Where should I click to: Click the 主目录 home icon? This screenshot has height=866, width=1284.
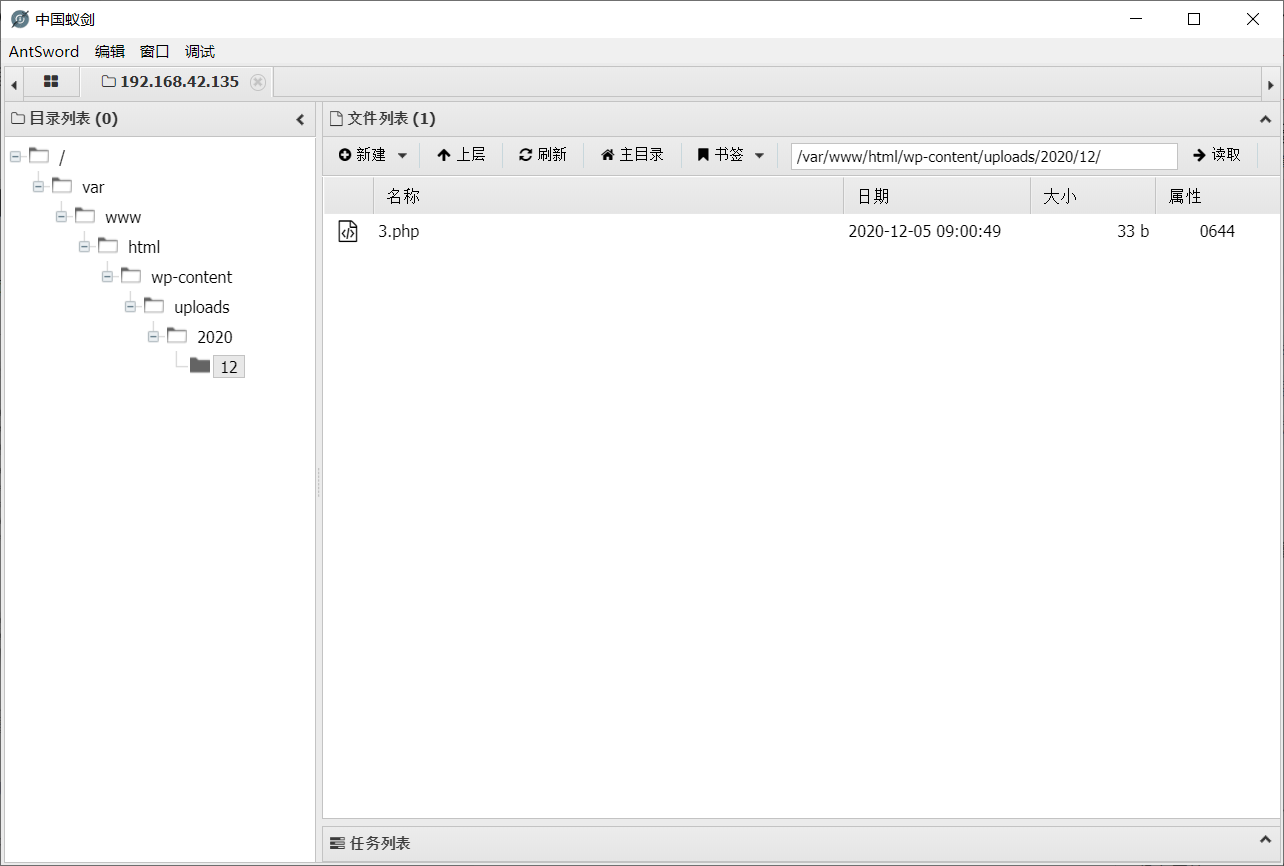coord(608,155)
